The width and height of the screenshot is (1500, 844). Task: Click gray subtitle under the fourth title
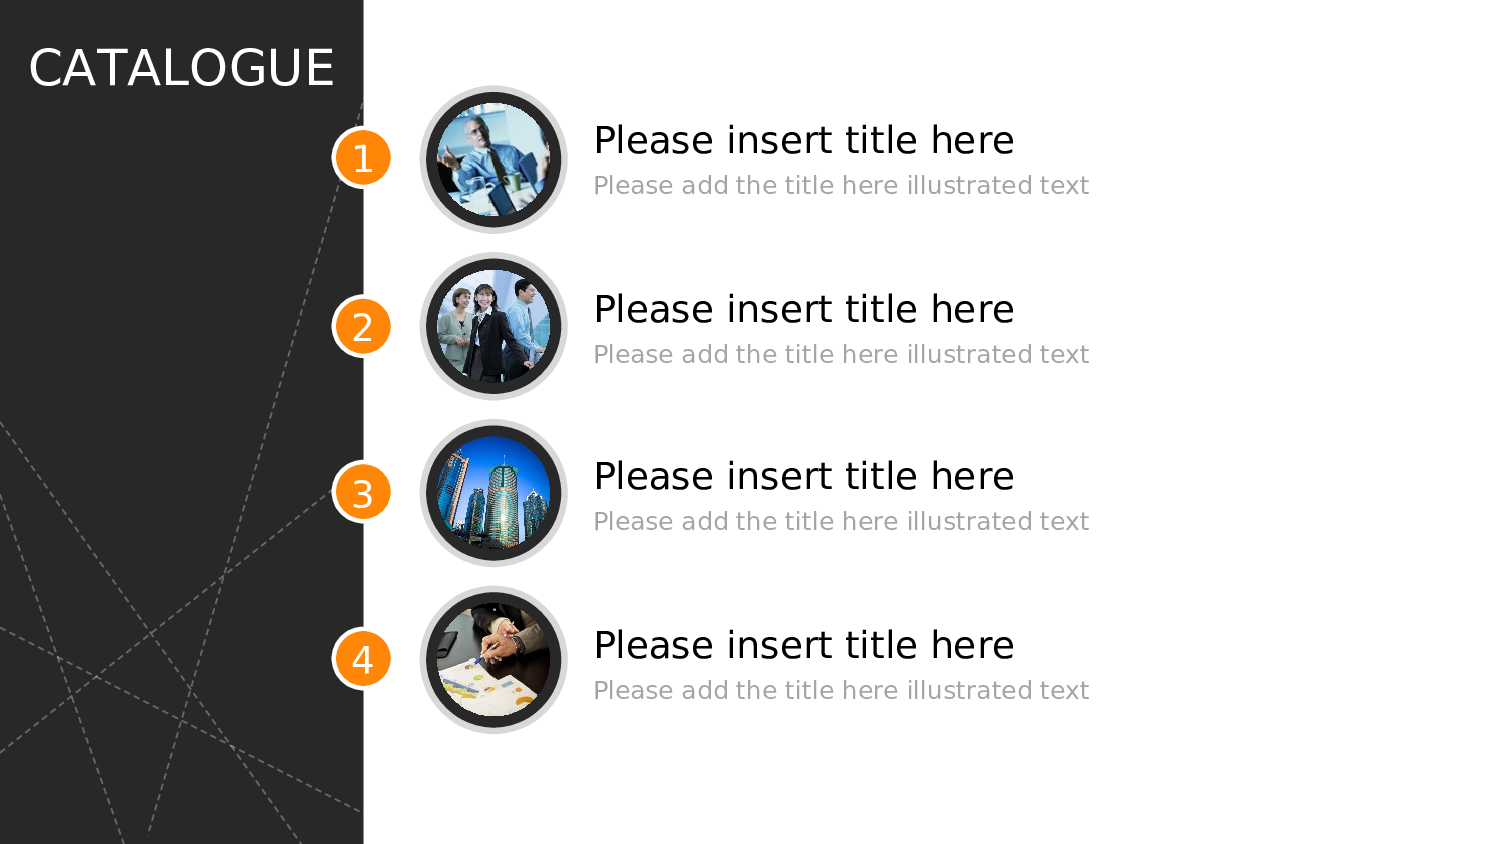click(x=840, y=691)
